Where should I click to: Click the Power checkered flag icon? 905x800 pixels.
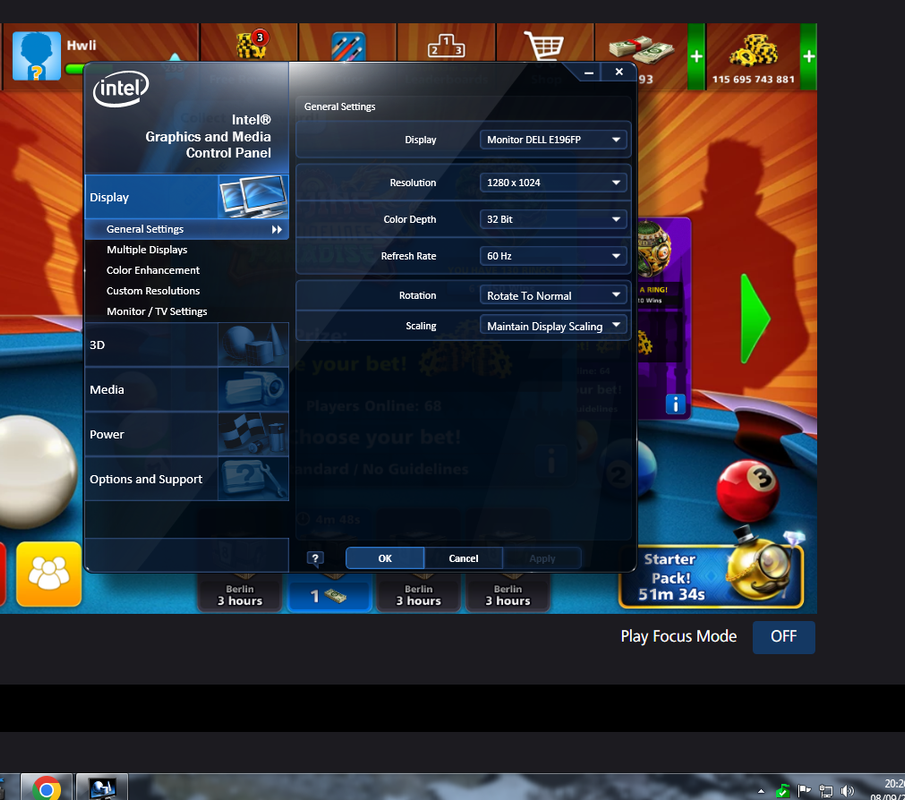pyautogui.click(x=253, y=434)
